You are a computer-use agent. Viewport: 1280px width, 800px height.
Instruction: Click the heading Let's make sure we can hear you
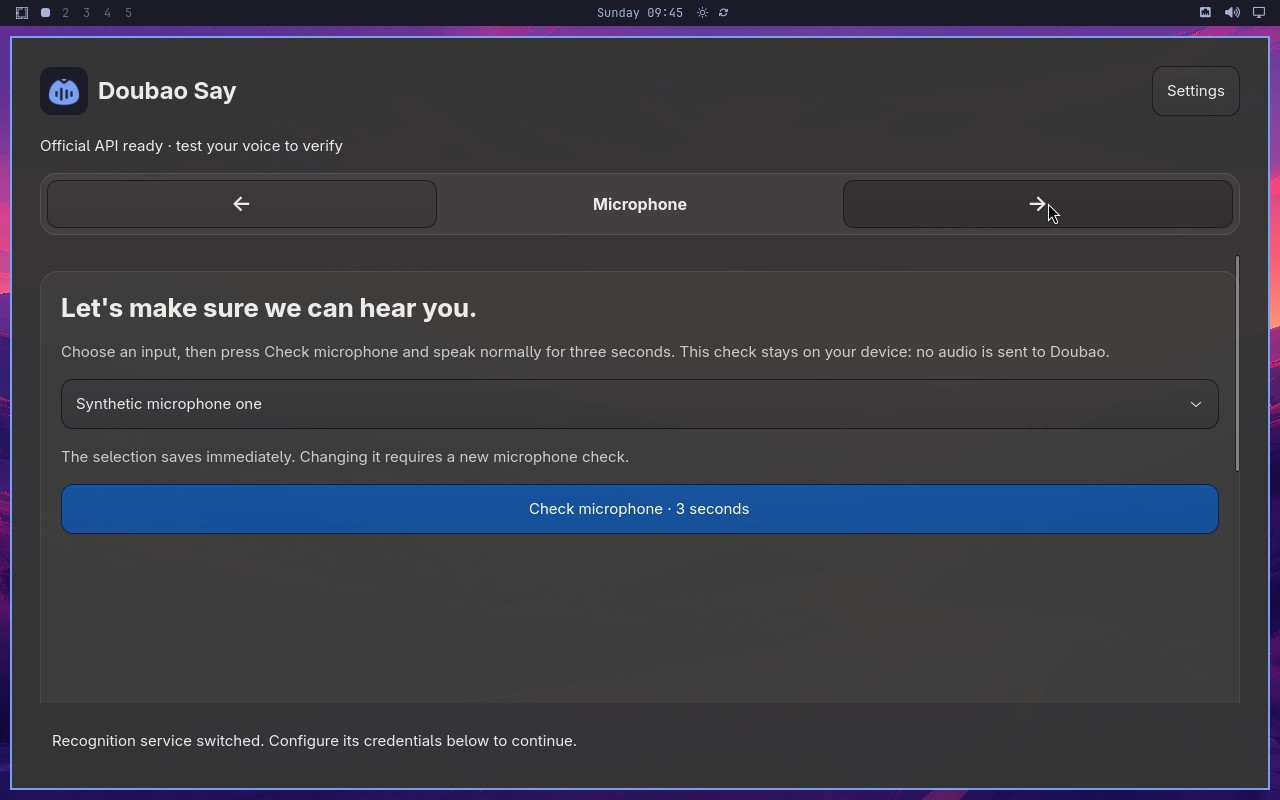pos(269,308)
